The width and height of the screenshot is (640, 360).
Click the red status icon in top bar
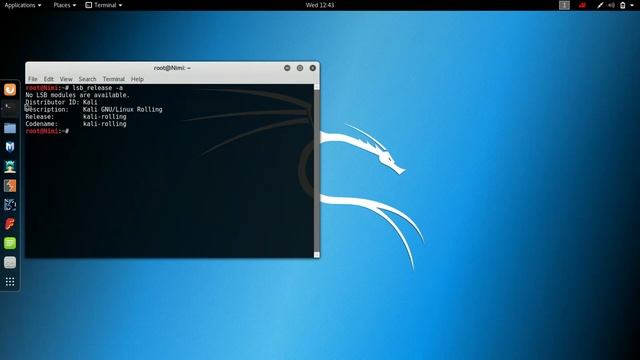pos(582,5)
